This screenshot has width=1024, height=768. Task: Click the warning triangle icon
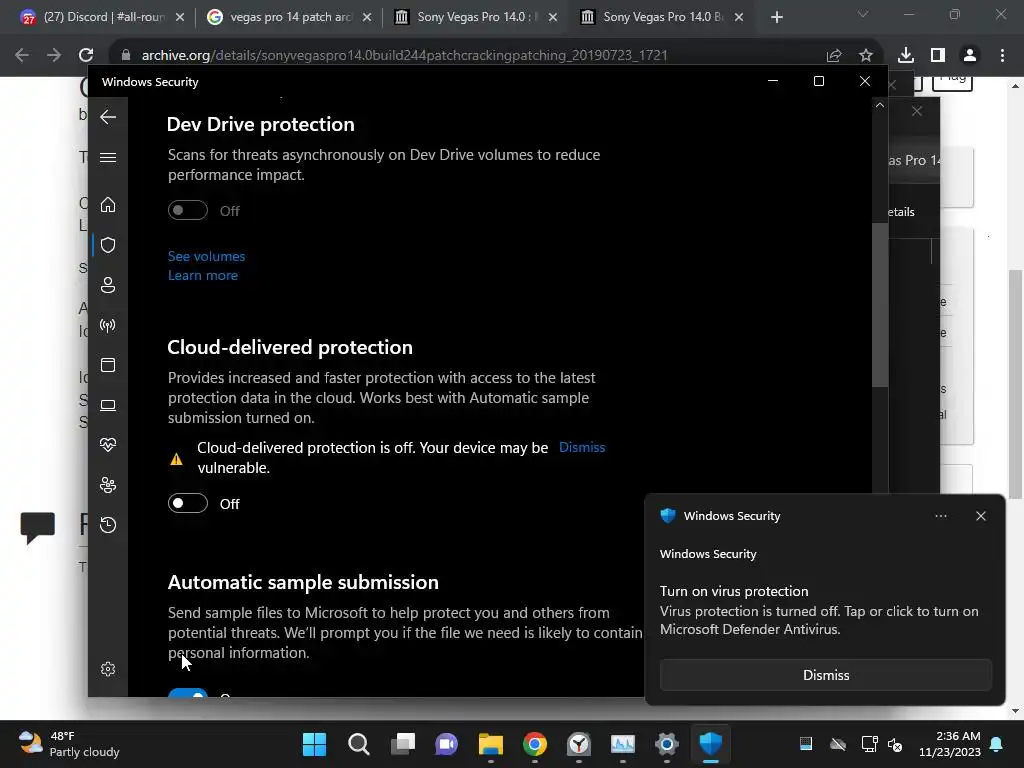click(176, 459)
